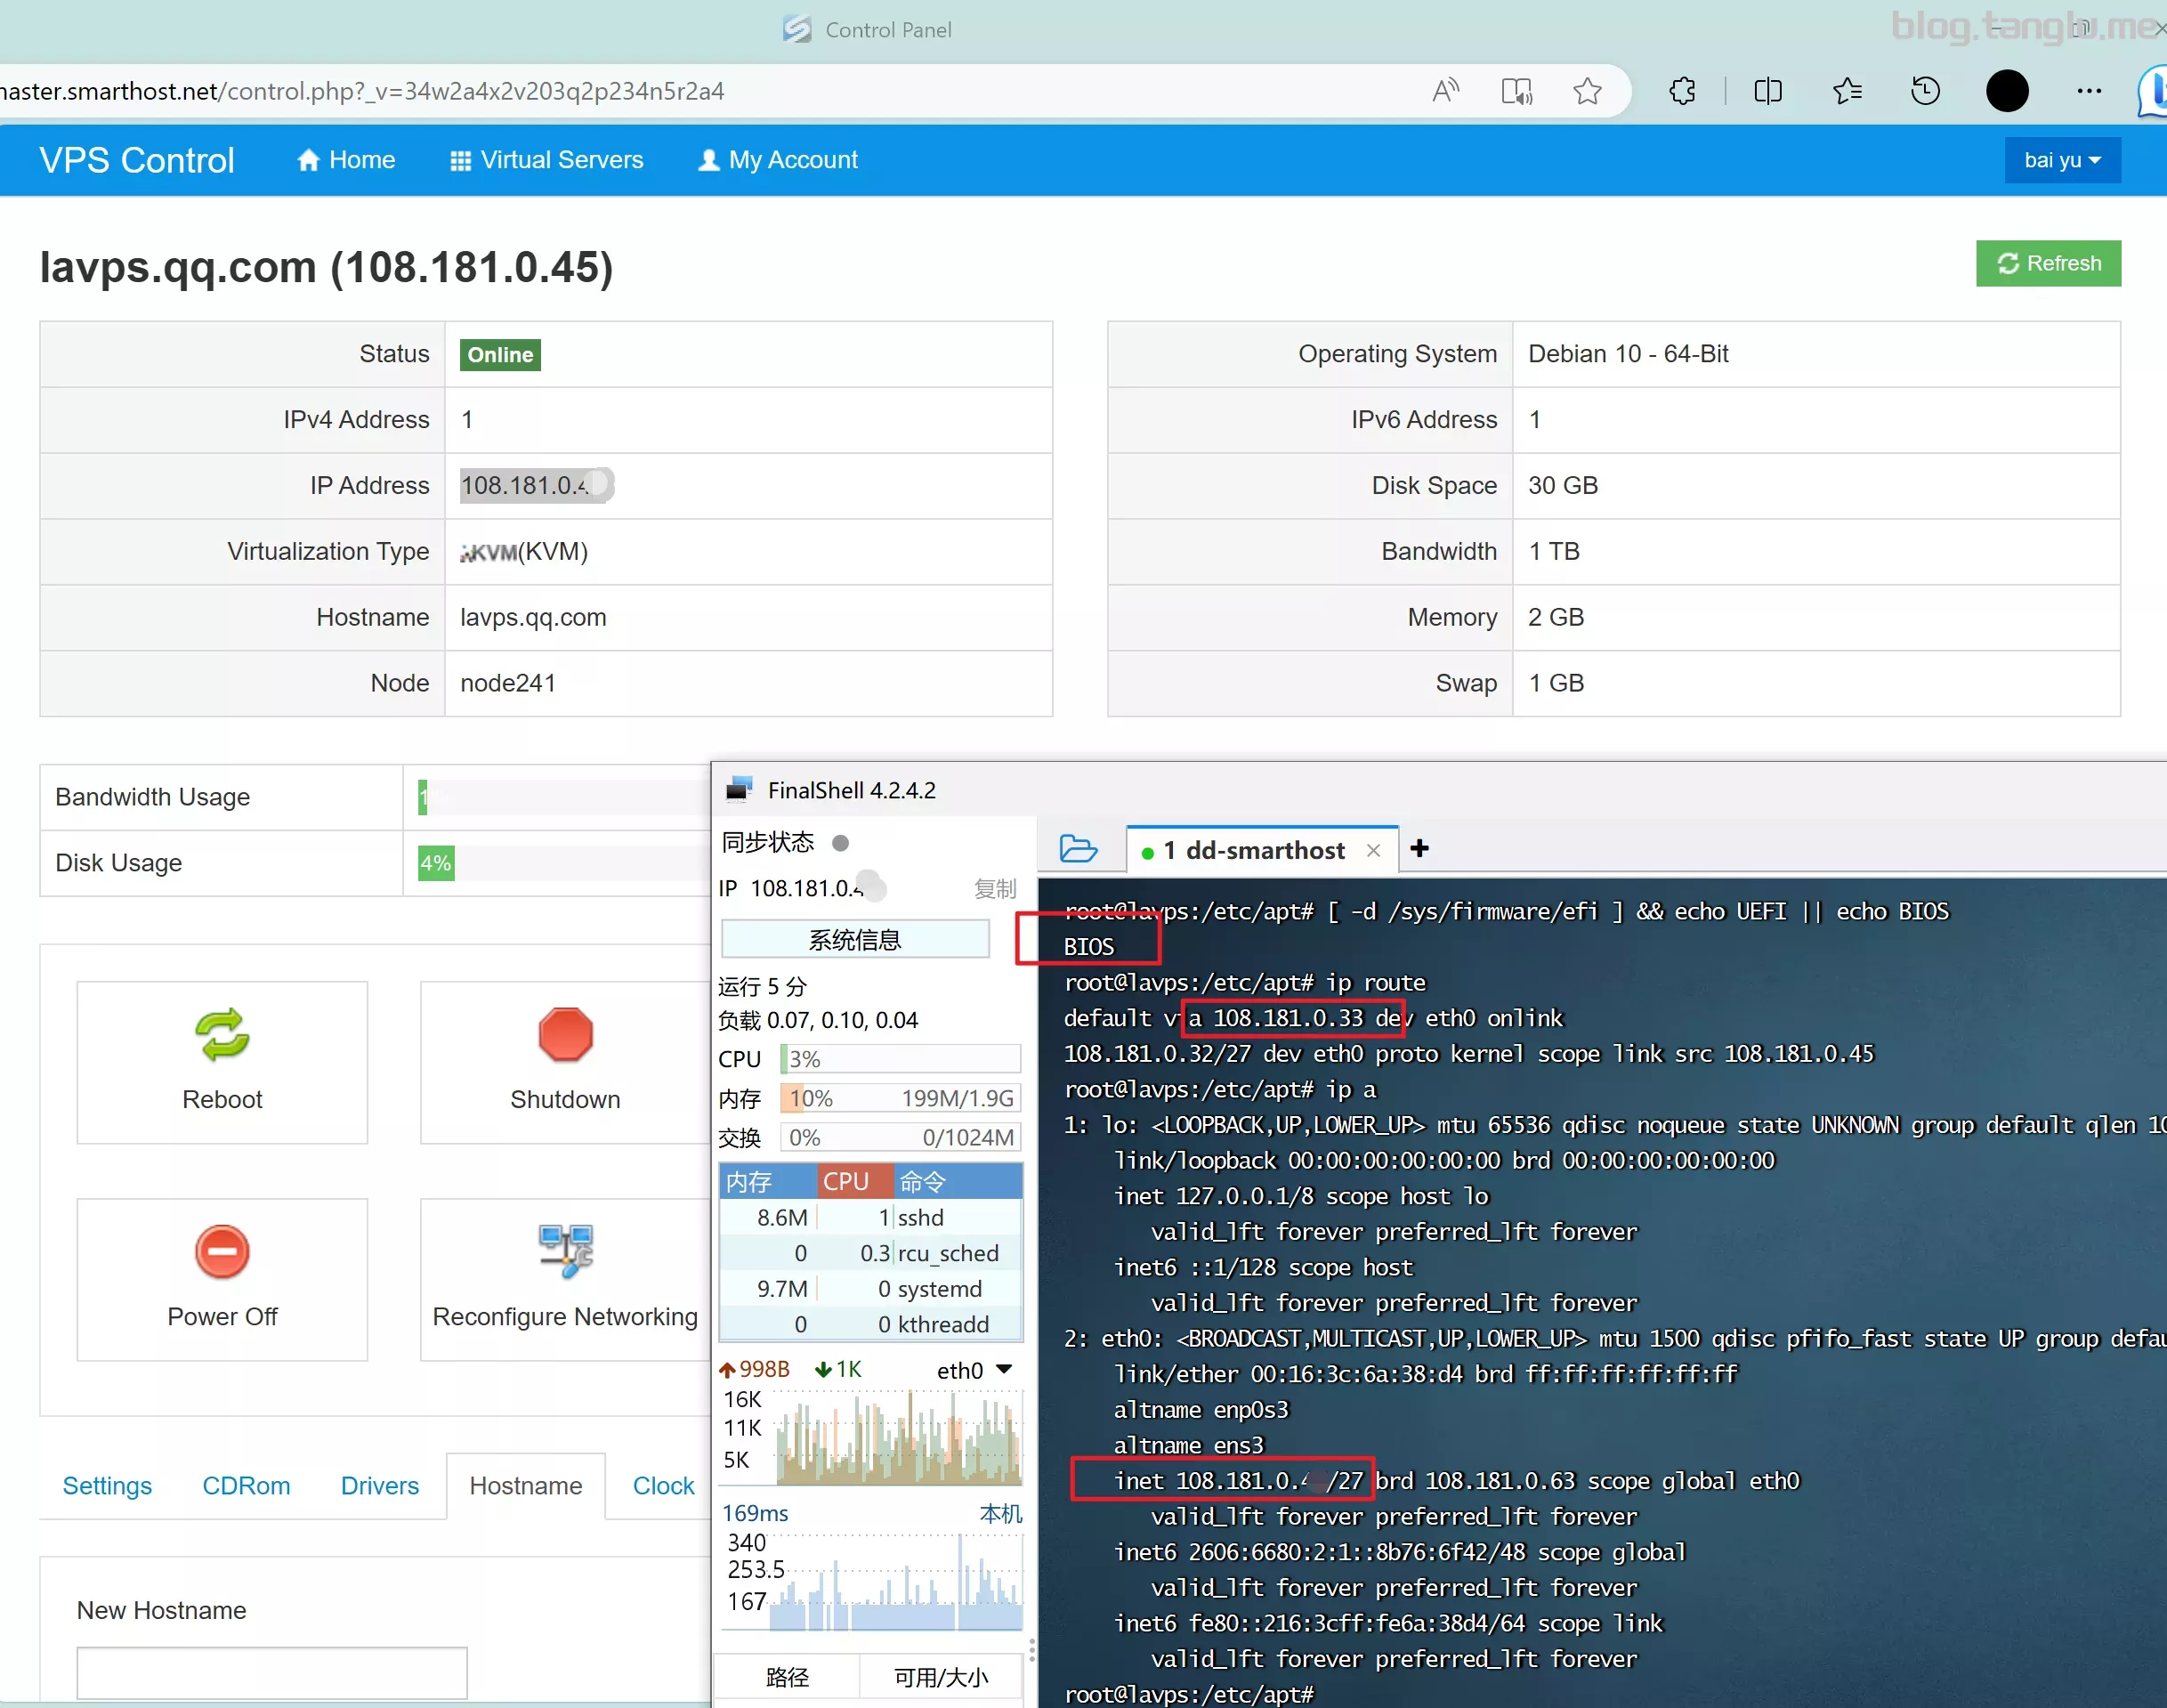Screen dimensions: 2167x1708
Task: Click the Bandwidth Usage progress bar
Action: point(562,797)
